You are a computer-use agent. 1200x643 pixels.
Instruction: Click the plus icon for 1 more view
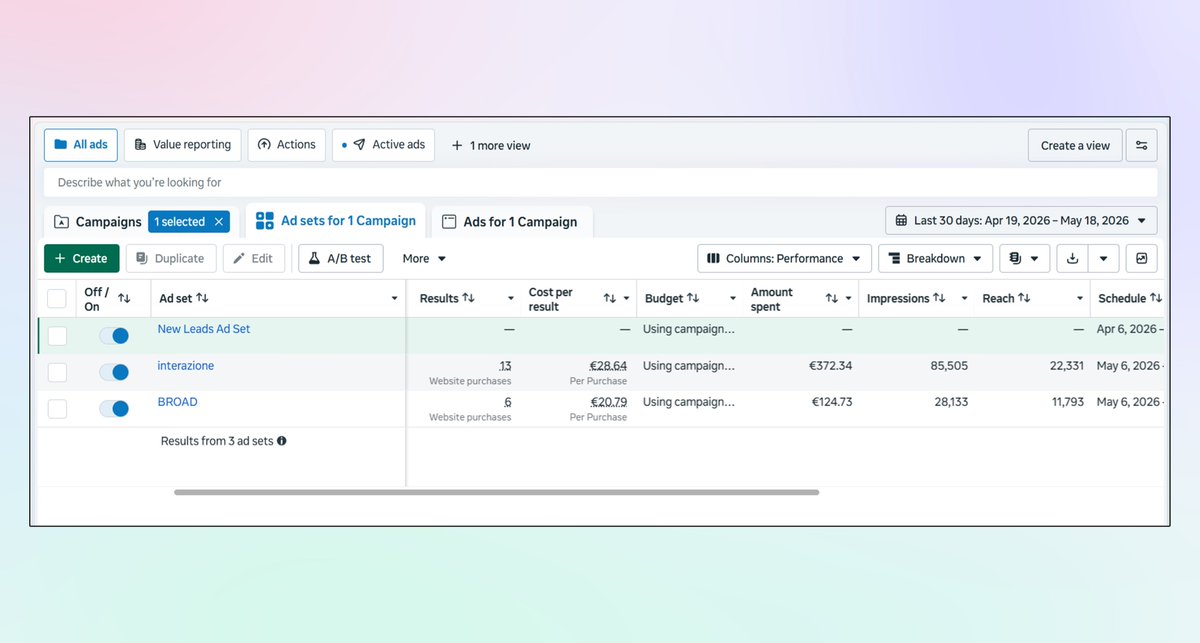tap(457, 145)
